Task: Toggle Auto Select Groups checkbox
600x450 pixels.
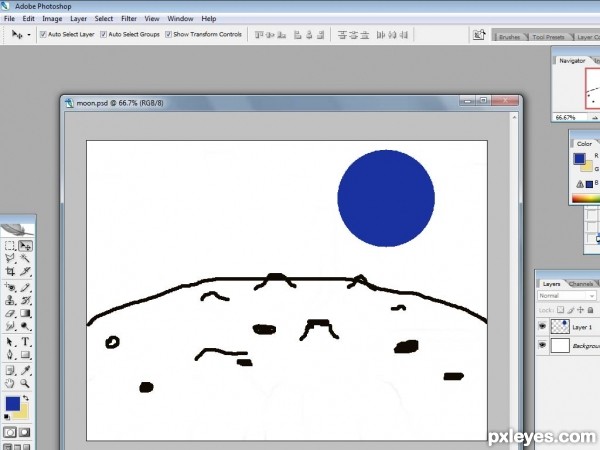Action: pyautogui.click(x=103, y=34)
